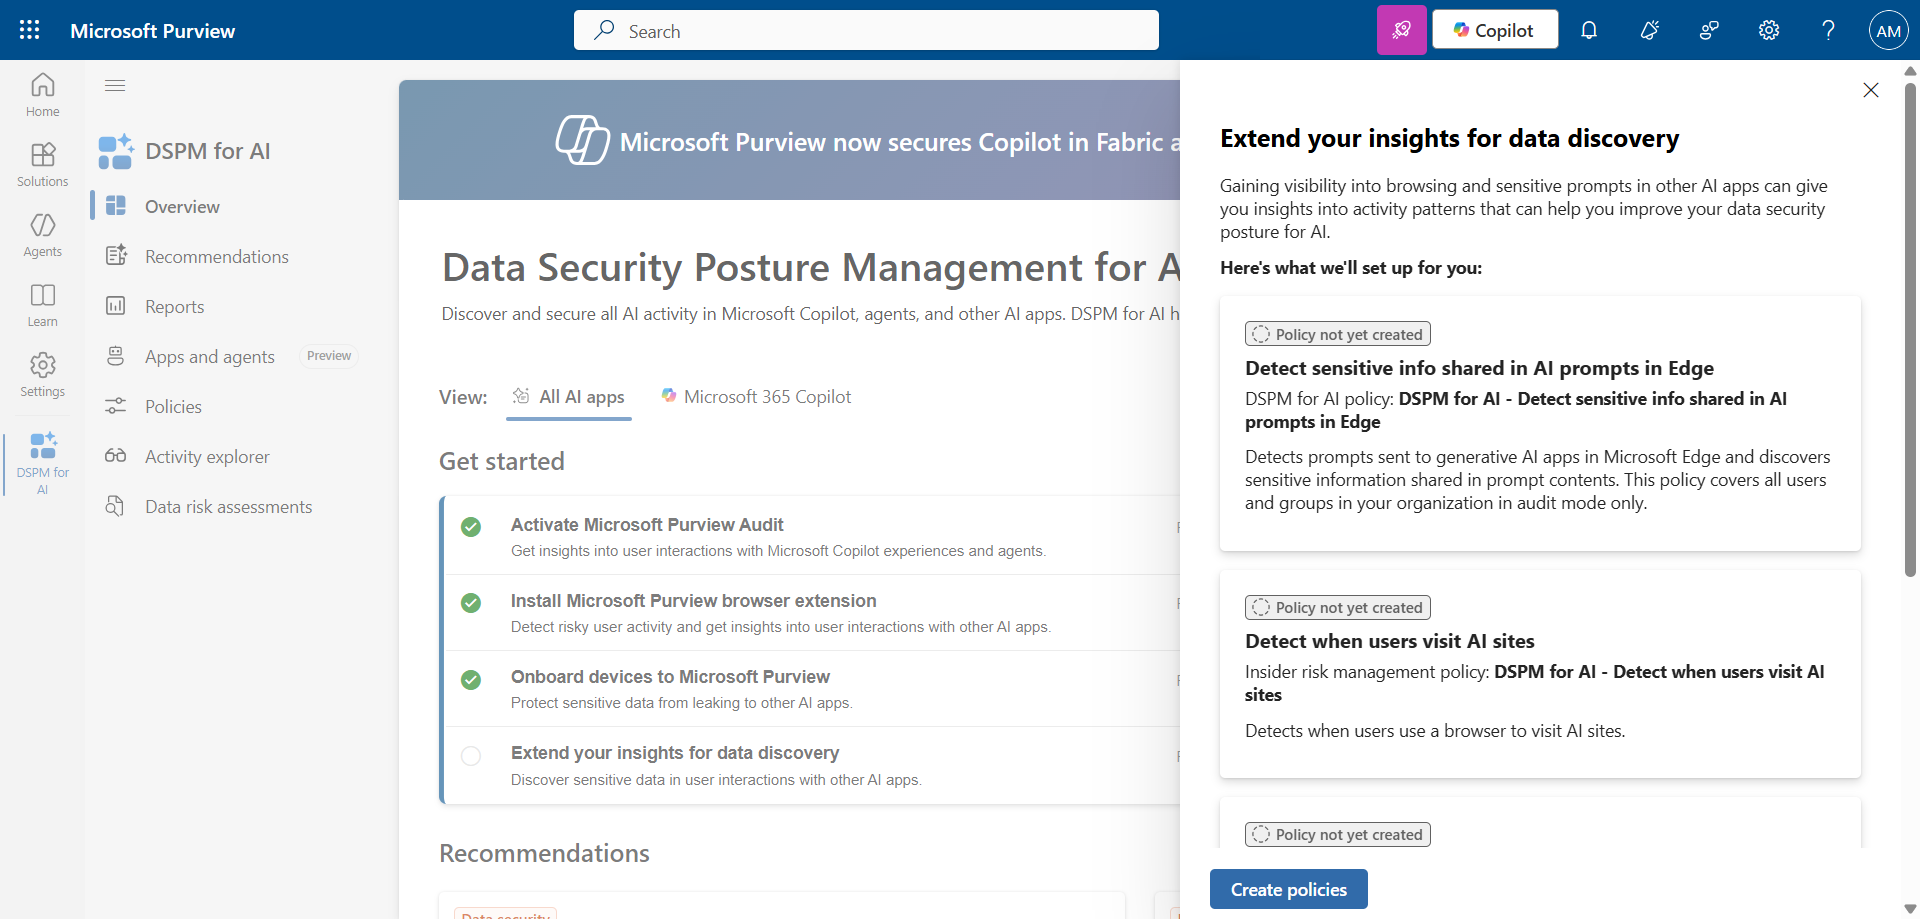Switch to the Microsoft 365 Copilot view
Screen dimensions: 1920x919
756,397
